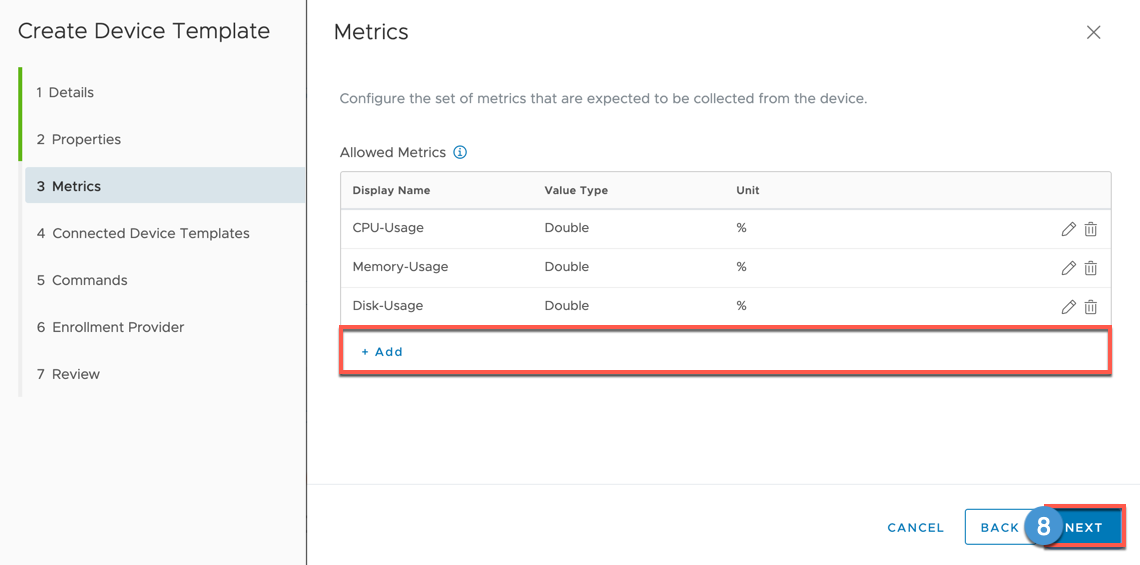Image resolution: width=1140 pixels, height=565 pixels.
Task: Remove the Memory-Usage metric with trash icon
Action: pos(1091,268)
